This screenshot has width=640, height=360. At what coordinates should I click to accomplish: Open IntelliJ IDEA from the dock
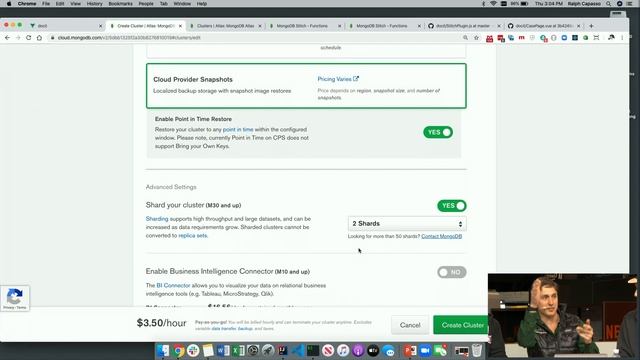pyautogui.click(x=283, y=351)
